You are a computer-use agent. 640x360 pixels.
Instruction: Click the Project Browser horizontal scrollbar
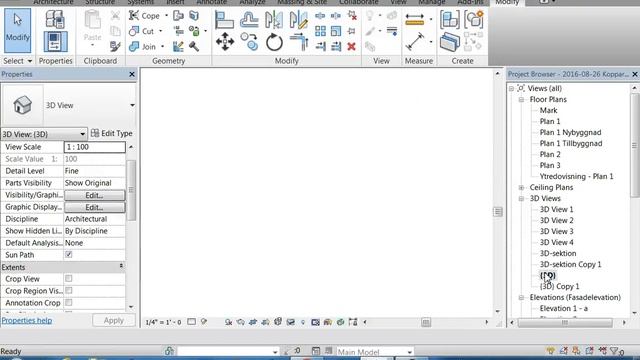click(x=565, y=322)
